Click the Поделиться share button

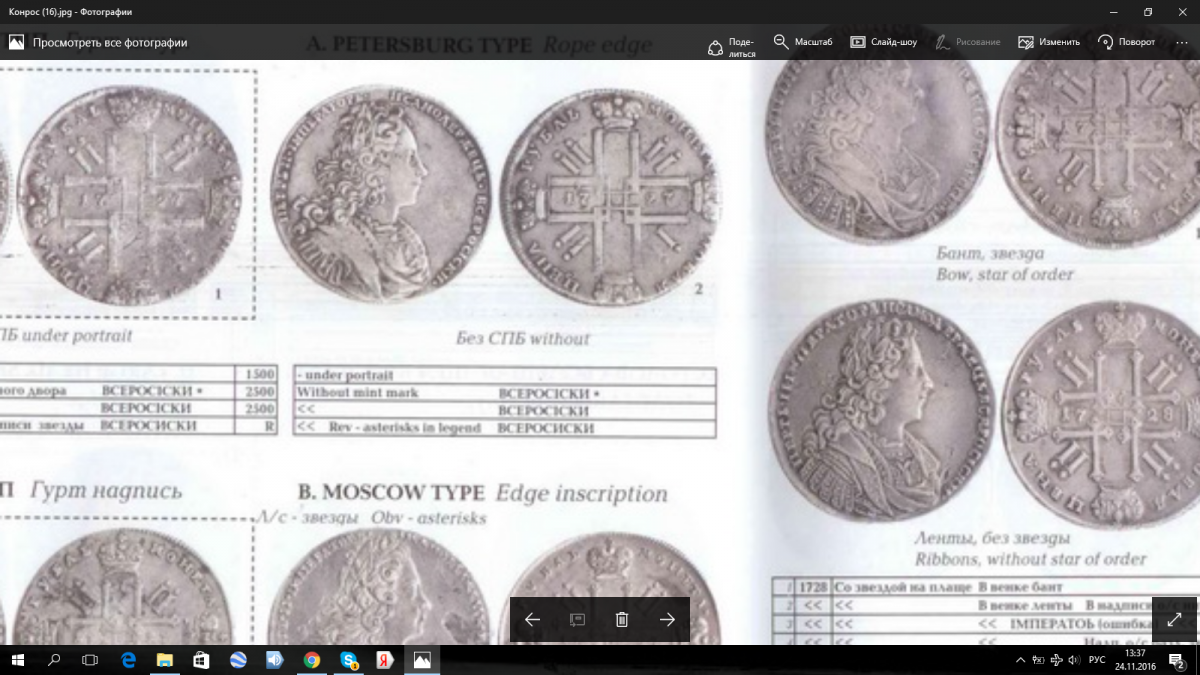coord(731,46)
